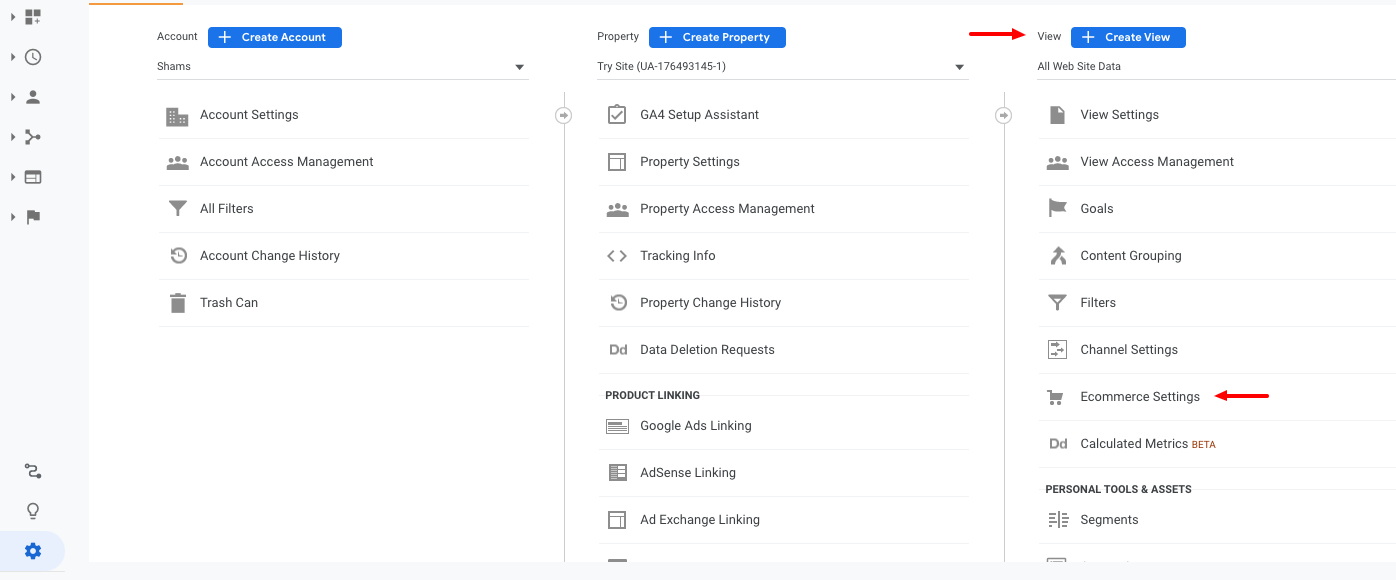Open the Attribution icon near the sidebar bottom
1396x580 pixels.
click(x=32, y=470)
